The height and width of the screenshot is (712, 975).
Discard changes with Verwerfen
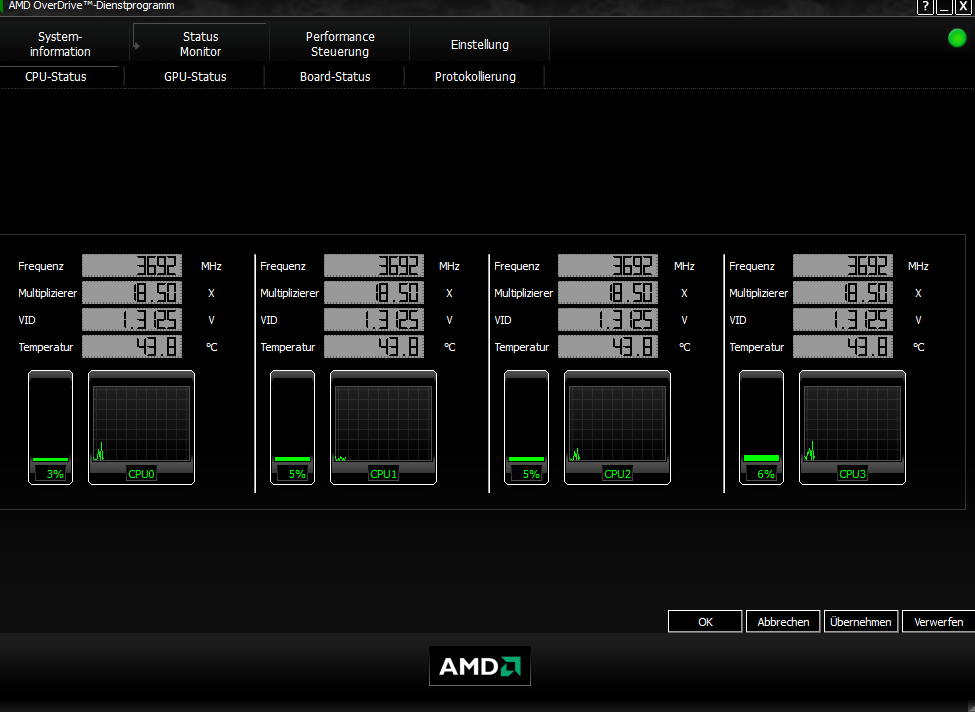click(938, 621)
